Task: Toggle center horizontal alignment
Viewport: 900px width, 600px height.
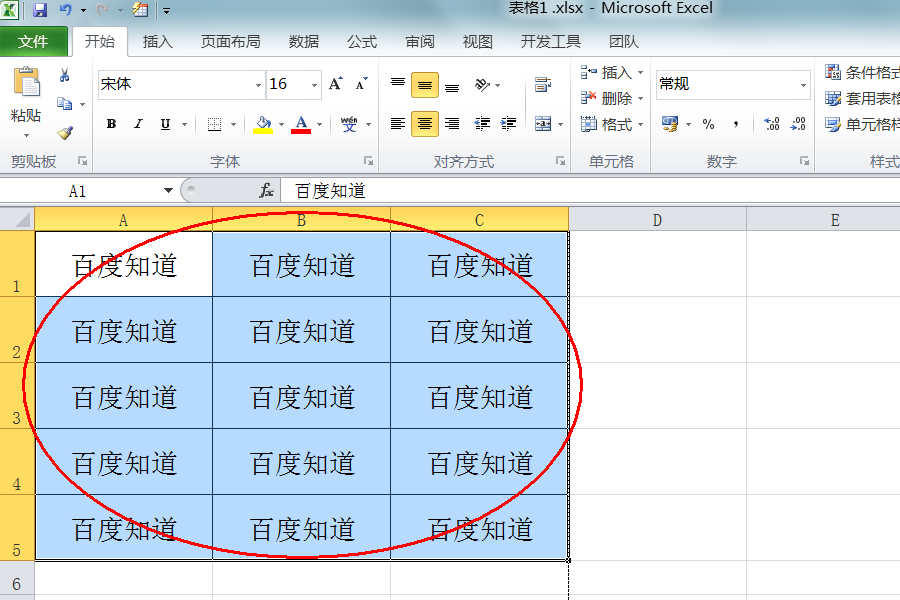Action: point(425,123)
